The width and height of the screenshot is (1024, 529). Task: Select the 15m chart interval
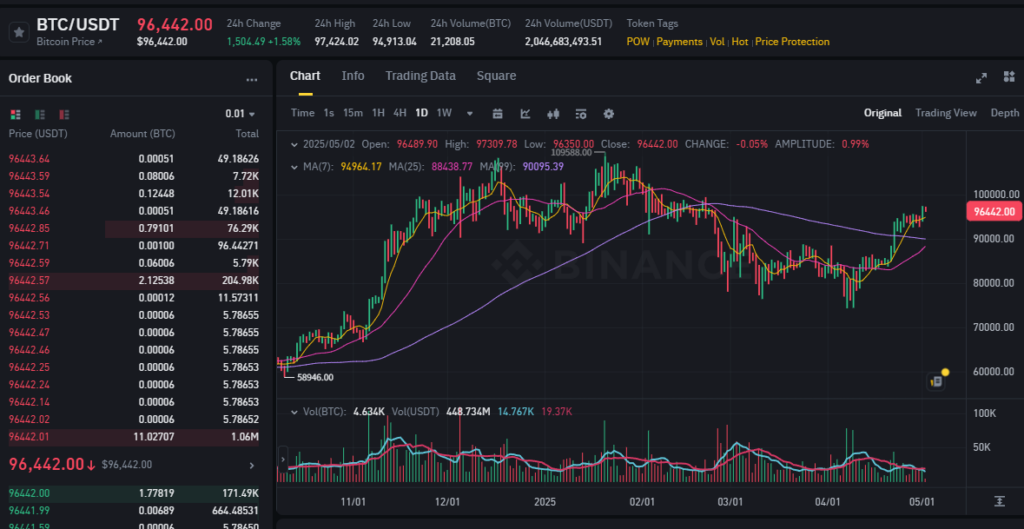coord(353,113)
